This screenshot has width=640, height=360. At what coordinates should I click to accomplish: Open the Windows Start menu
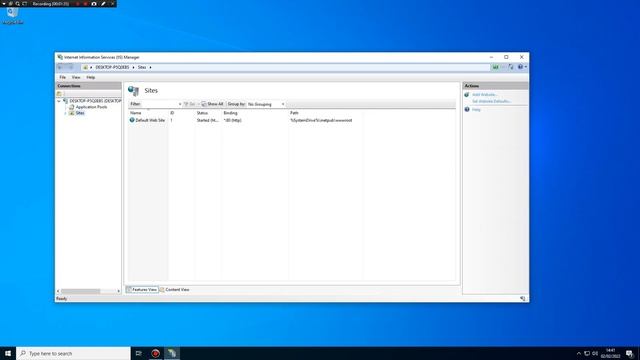tap(8, 353)
